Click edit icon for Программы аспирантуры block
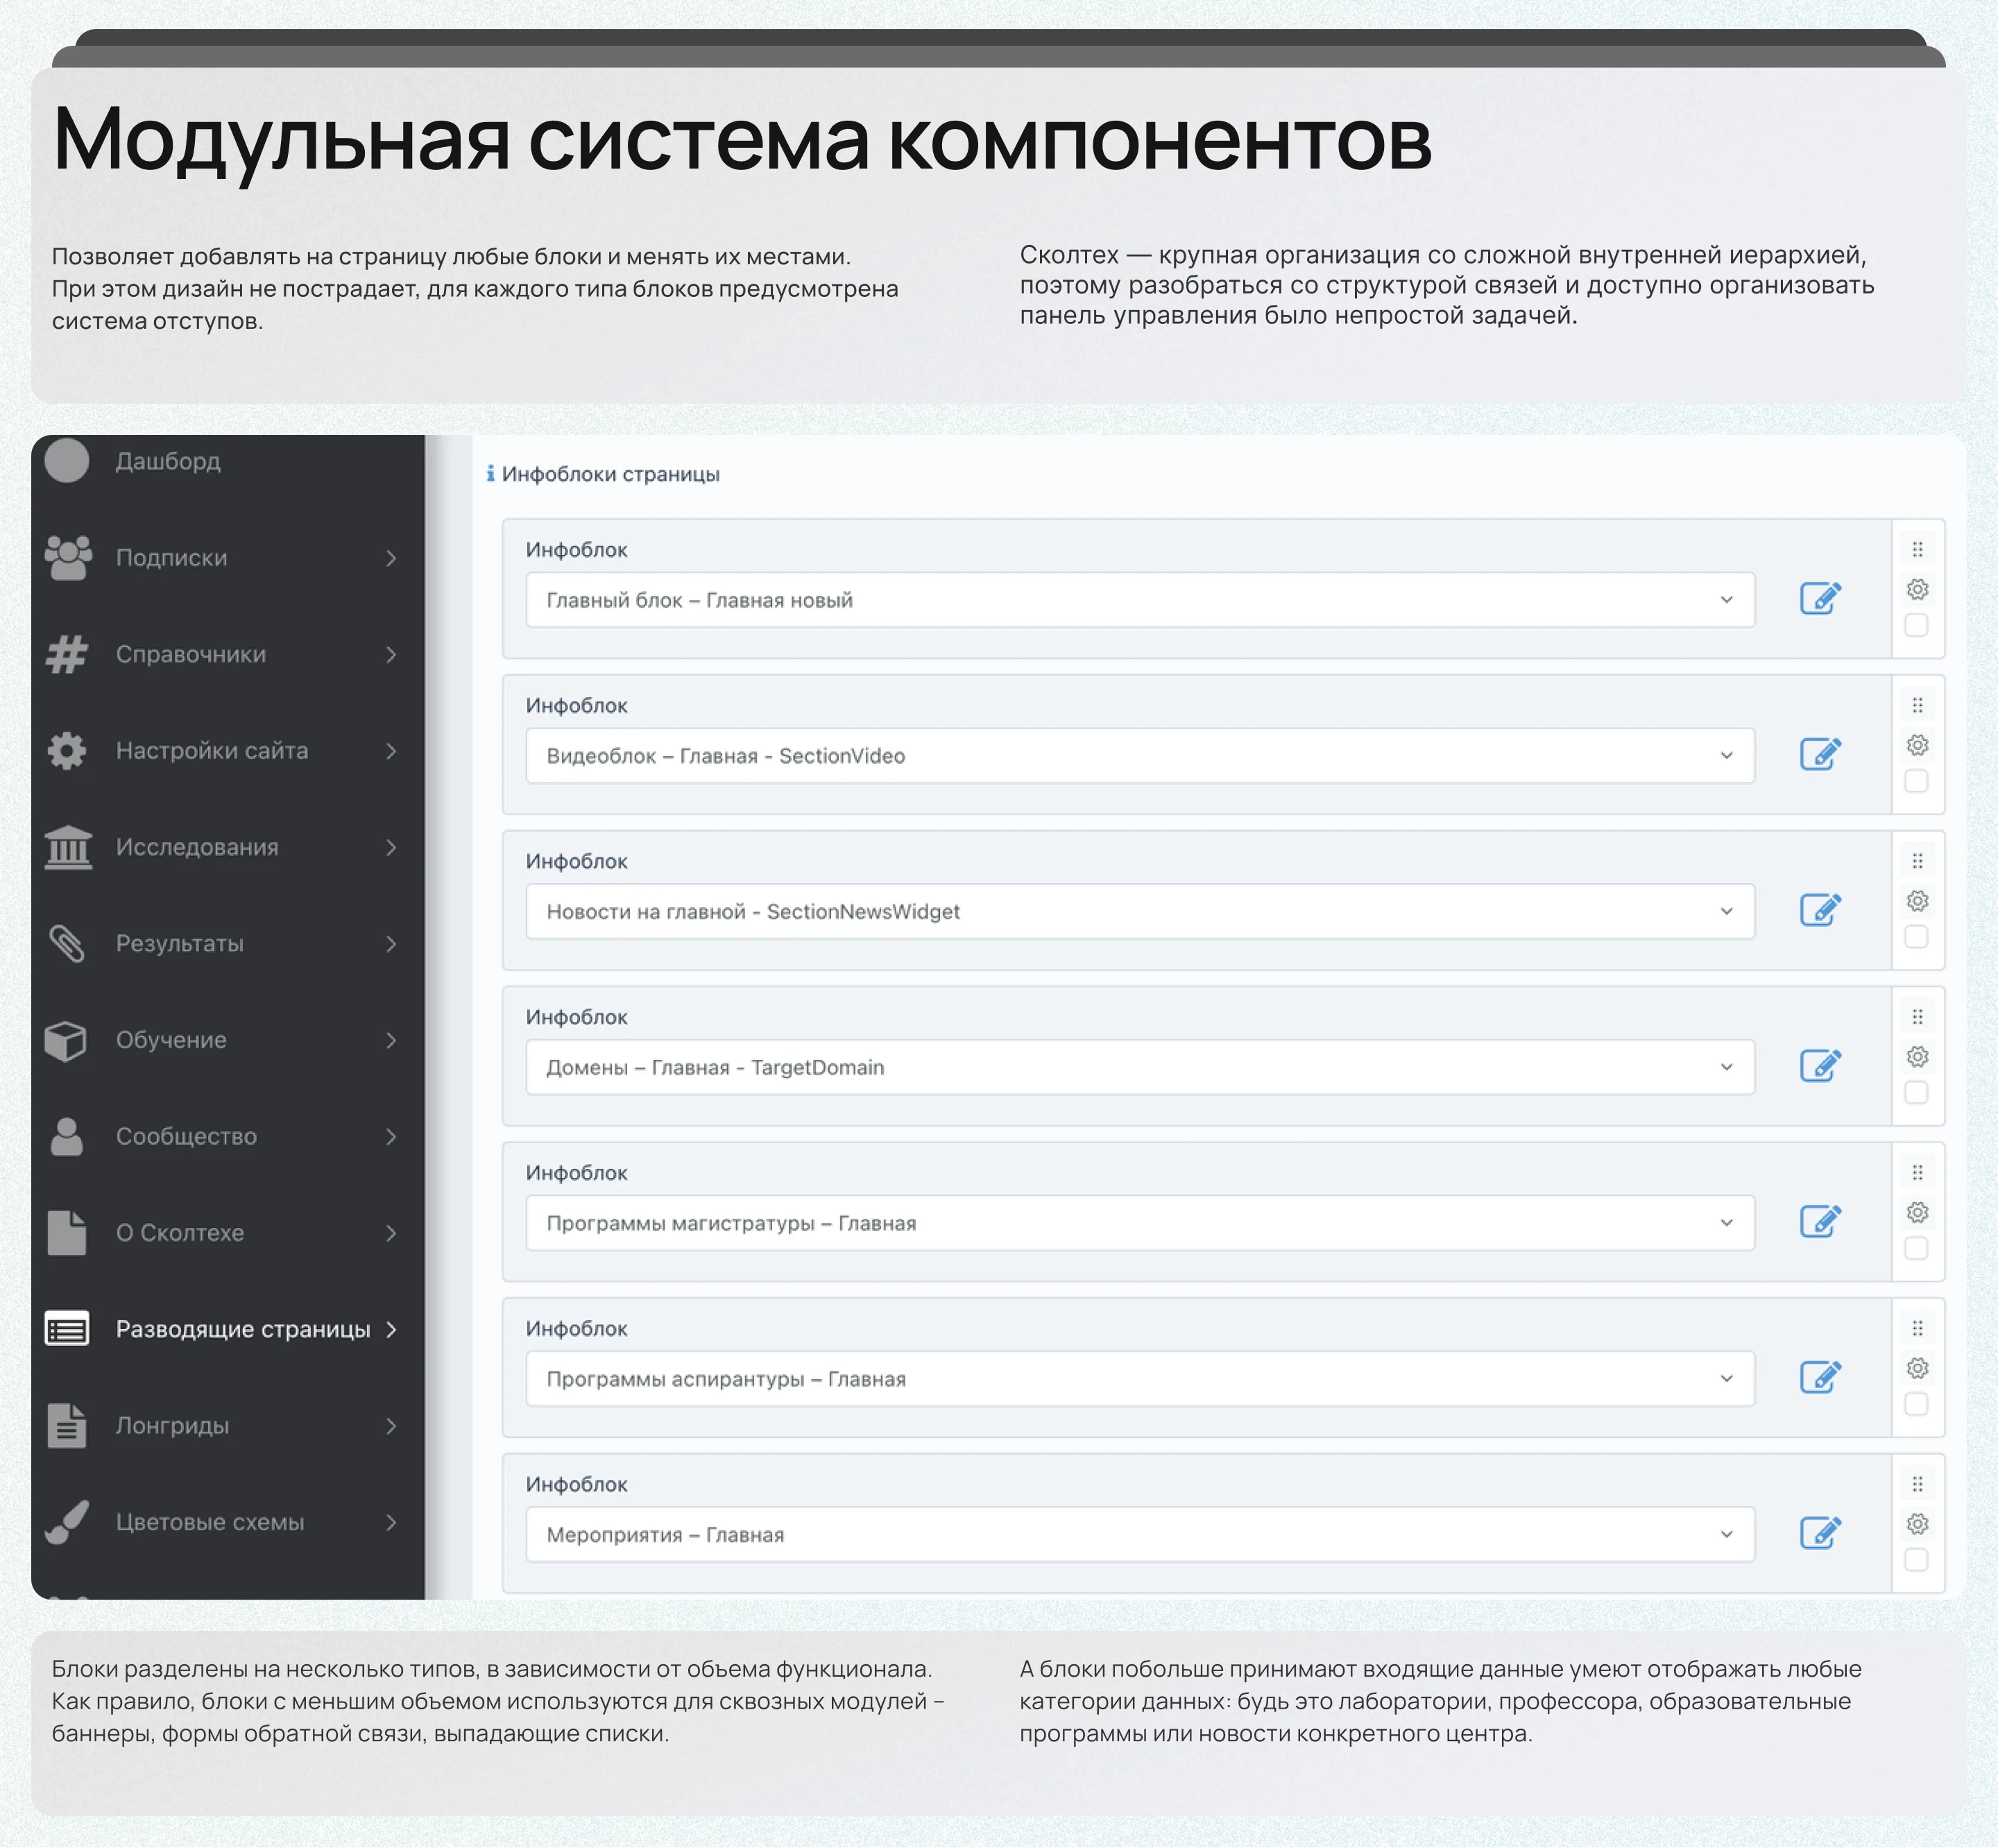The height and width of the screenshot is (1848, 1998). coord(1820,1378)
